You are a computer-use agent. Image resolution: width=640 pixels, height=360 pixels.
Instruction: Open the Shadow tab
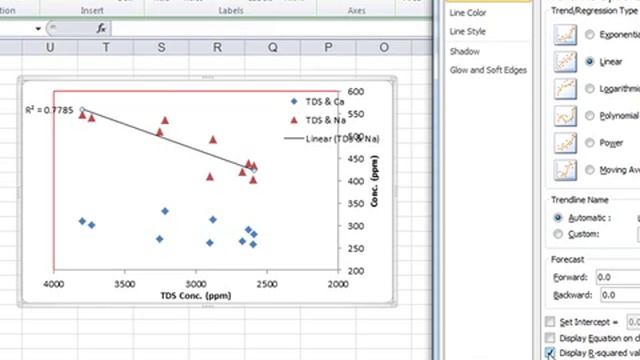tap(464, 51)
